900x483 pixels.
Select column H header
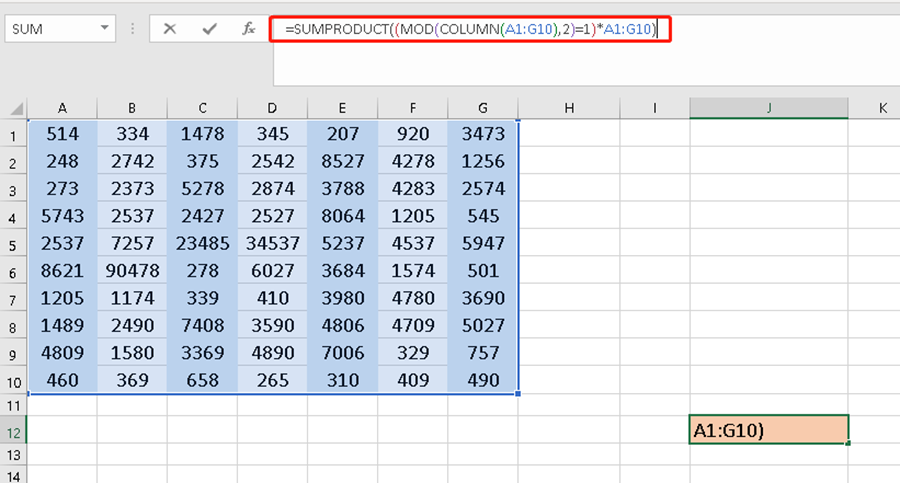click(x=569, y=108)
